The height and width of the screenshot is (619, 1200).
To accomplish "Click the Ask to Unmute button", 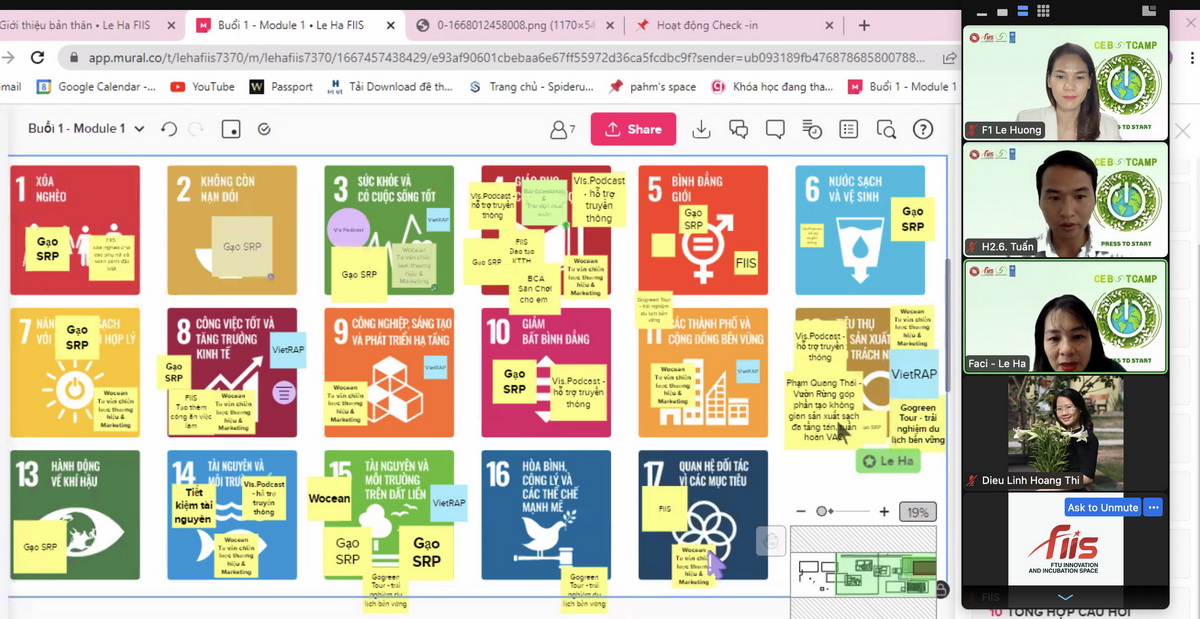I will (1102, 507).
